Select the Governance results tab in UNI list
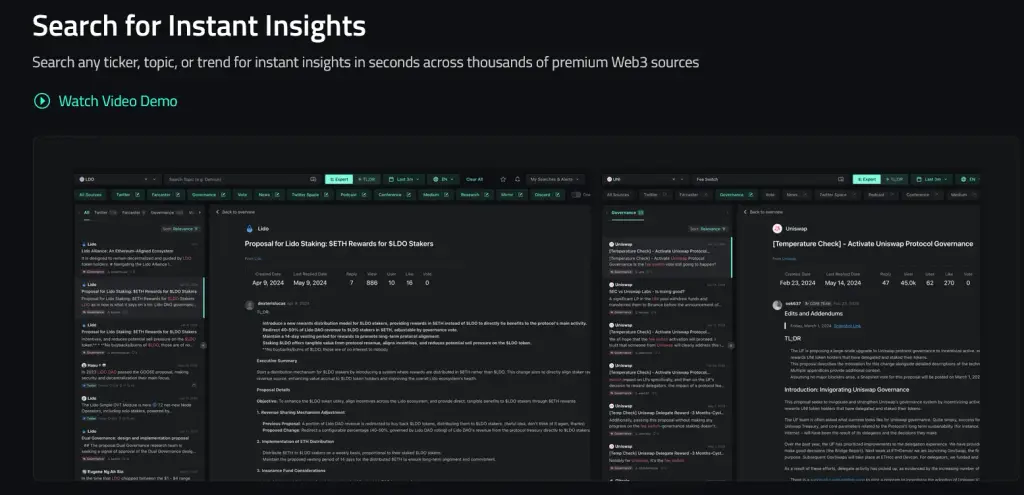 tap(628, 212)
